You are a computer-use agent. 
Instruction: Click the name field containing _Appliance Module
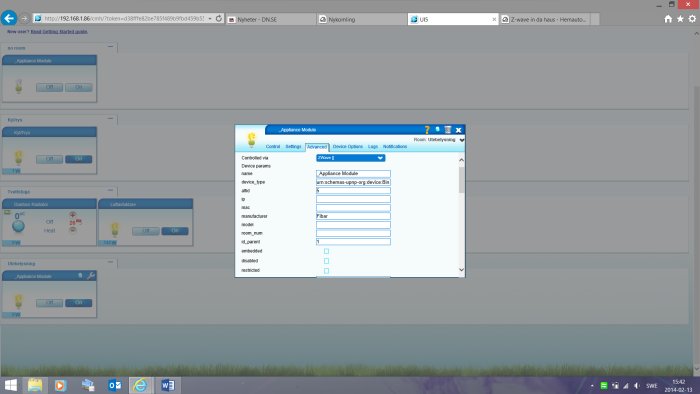pyautogui.click(x=353, y=174)
